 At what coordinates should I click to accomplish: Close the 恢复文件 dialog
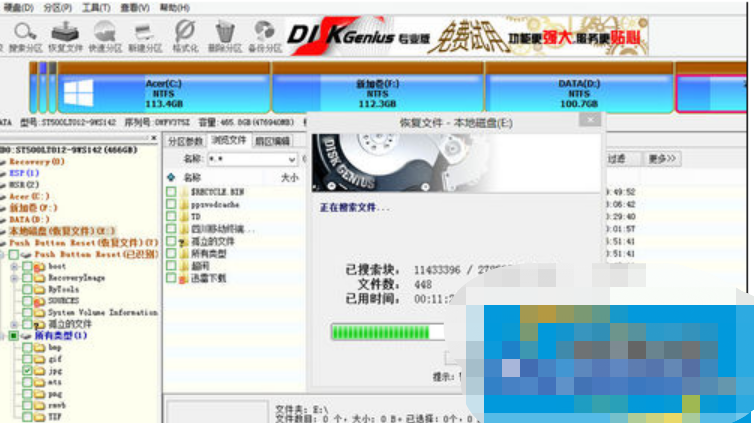tap(589, 119)
